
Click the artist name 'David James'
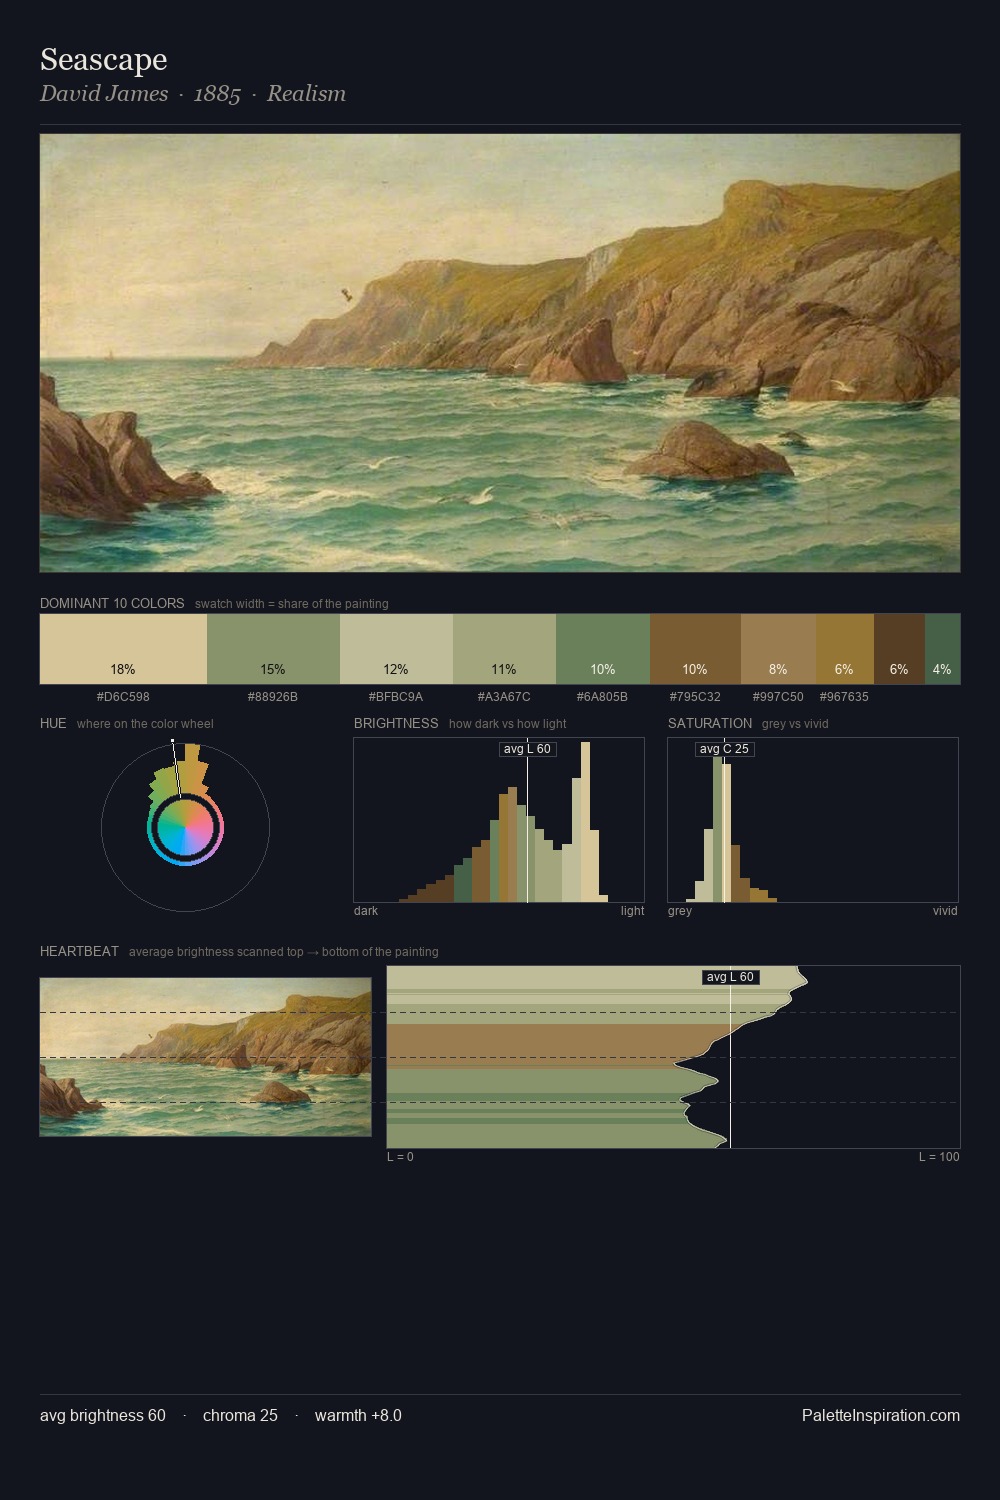104,94
